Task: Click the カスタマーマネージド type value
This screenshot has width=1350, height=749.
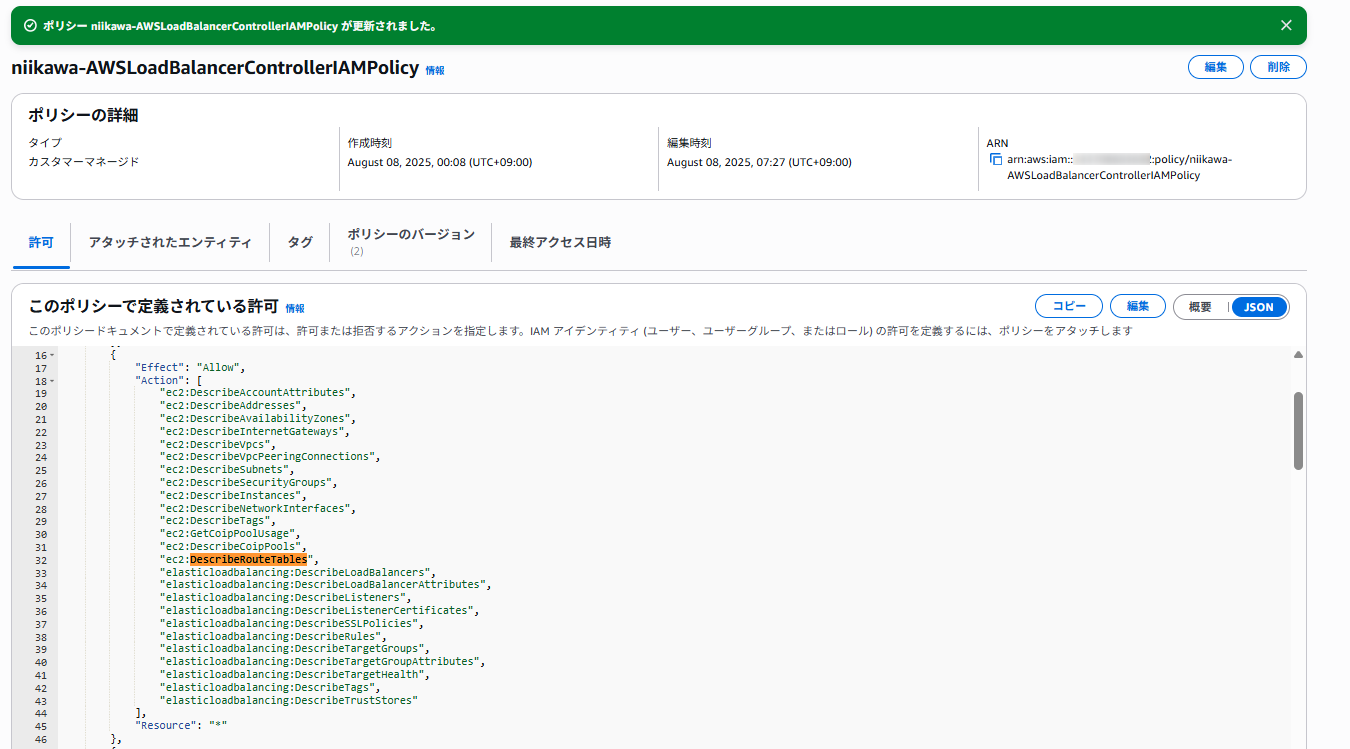Action: point(83,161)
